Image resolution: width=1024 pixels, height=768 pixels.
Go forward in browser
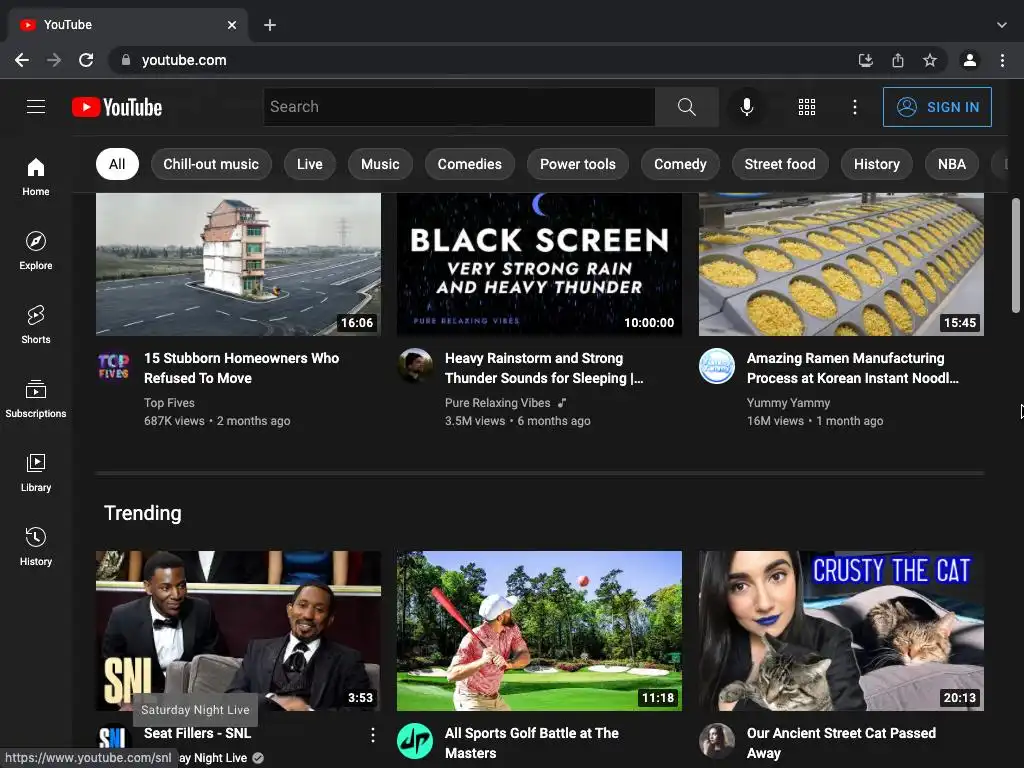[54, 60]
